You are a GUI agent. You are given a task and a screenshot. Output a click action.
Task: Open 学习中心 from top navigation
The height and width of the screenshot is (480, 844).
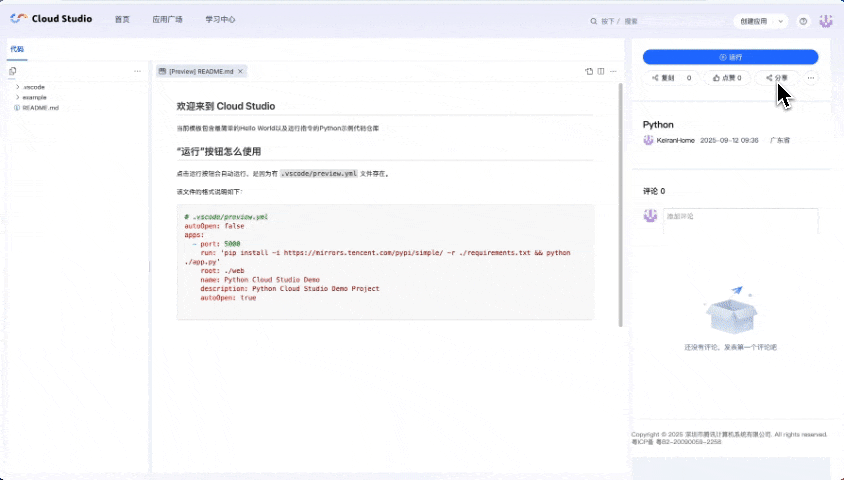(220, 19)
